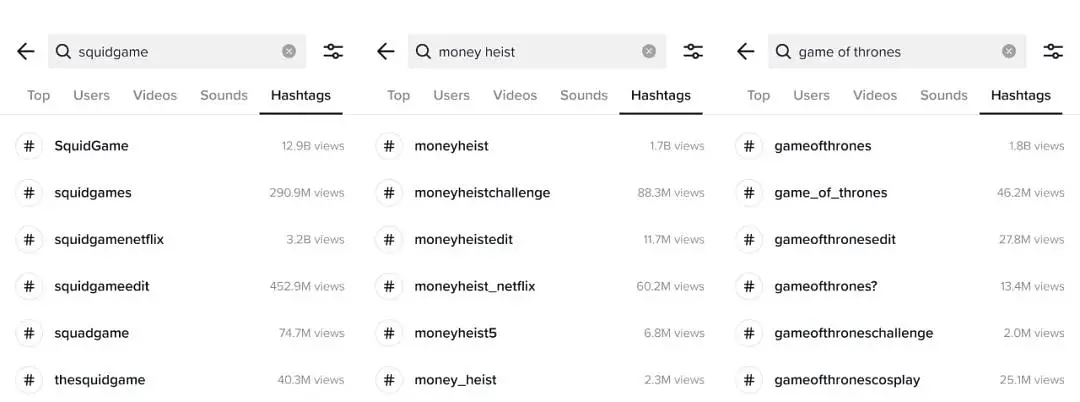
Task: Open the moneyheist5 hashtag result
Action: tap(540, 333)
